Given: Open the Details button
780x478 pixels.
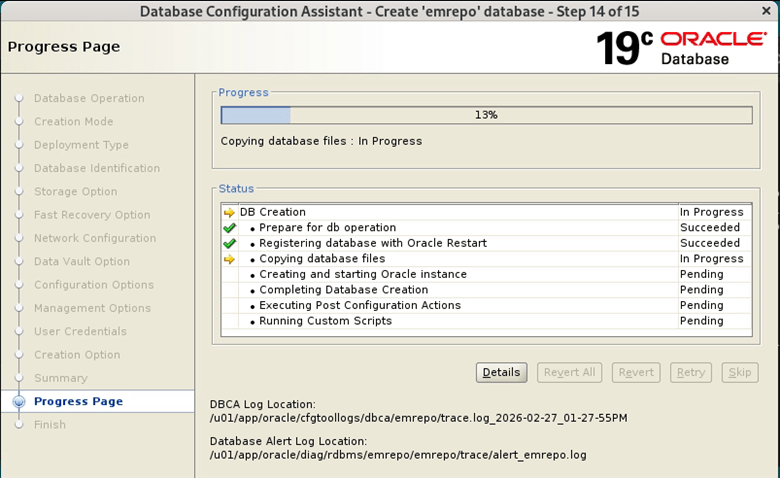Looking at the screenshot, I should coord(501,372).
